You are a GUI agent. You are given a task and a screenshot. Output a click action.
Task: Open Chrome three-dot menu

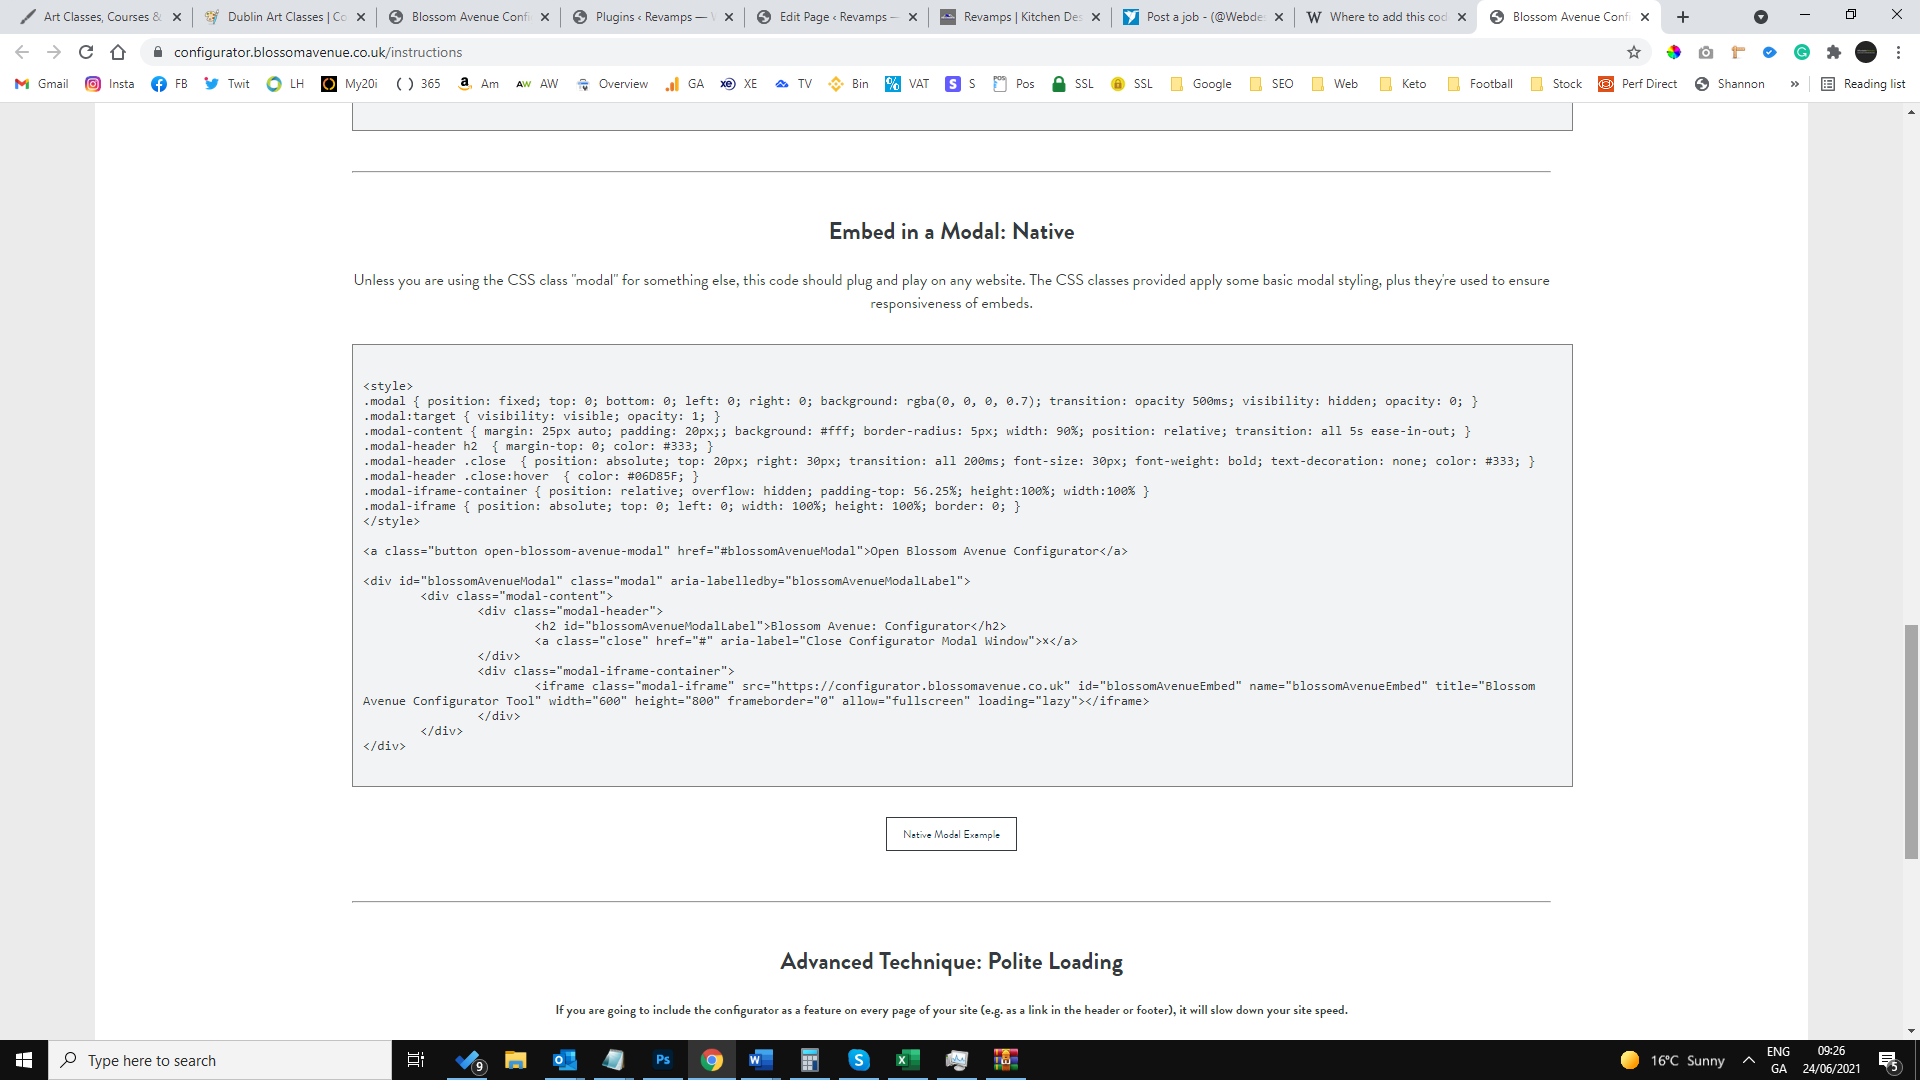1898,52
